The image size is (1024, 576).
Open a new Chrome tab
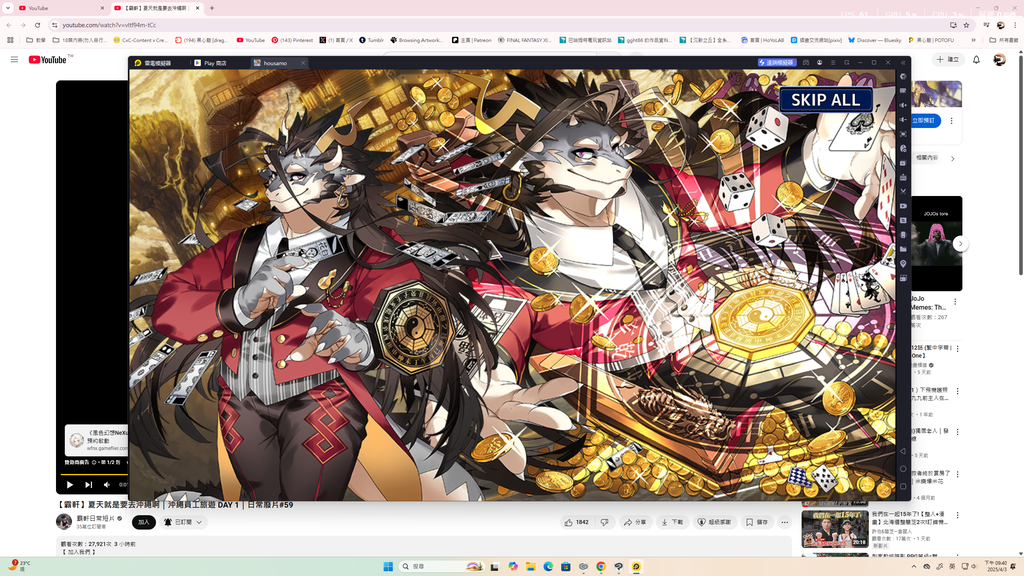pos(212,8)
